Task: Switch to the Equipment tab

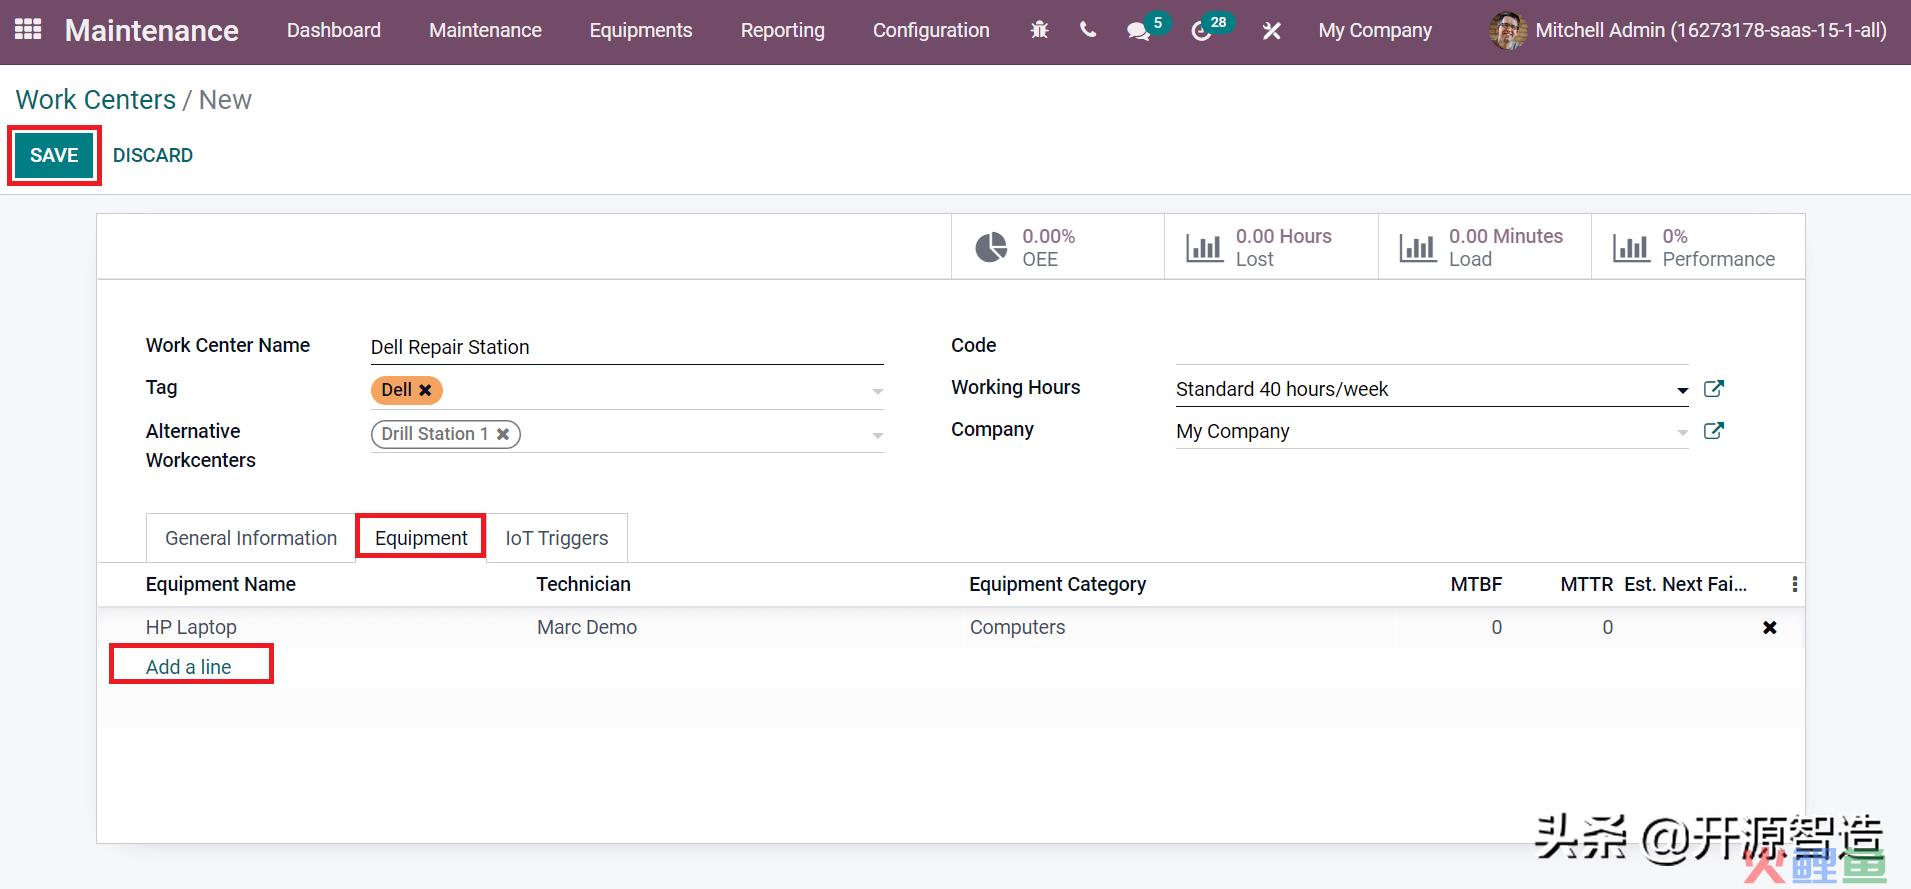Action: (421, 538)
